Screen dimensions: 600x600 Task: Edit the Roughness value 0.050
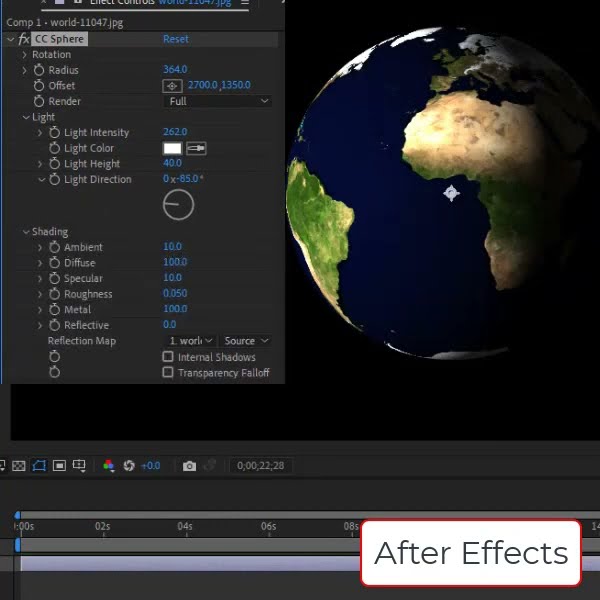tap(175, 293)
